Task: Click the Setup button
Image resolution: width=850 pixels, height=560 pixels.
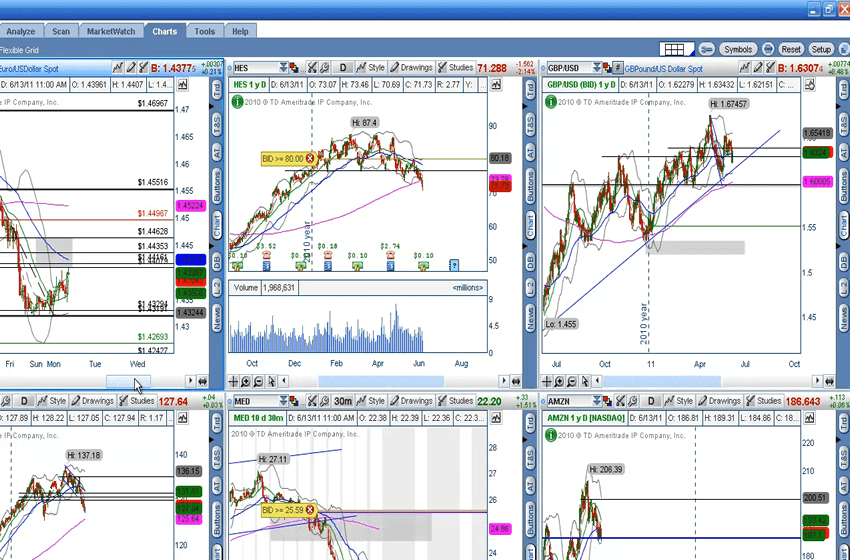Action: click(821, 49)
